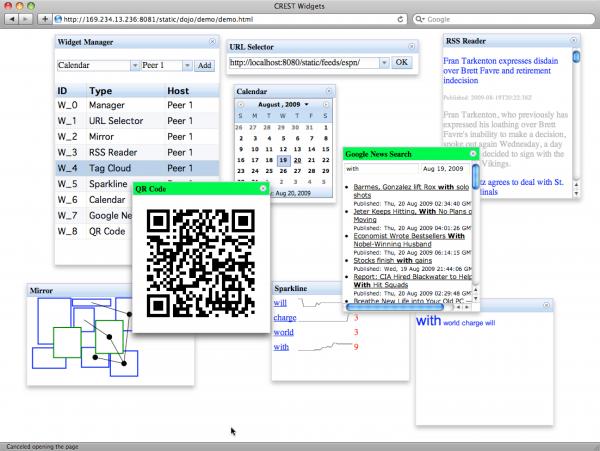Viewport: 600px width, 451px height.
Task: Slide the Google News horizontal scrollbar thumb
Action: (x=395, y=307)
